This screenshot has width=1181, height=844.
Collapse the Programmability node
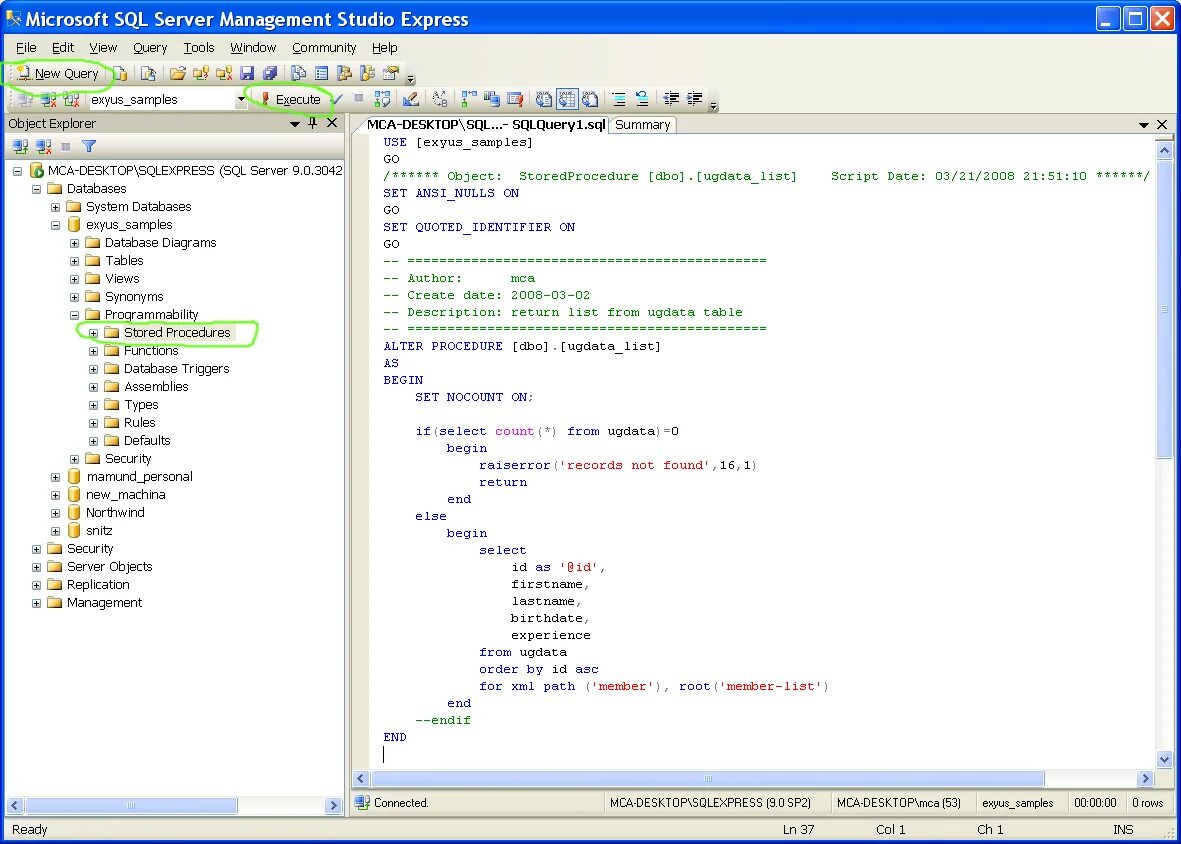(x=75, y=315)
